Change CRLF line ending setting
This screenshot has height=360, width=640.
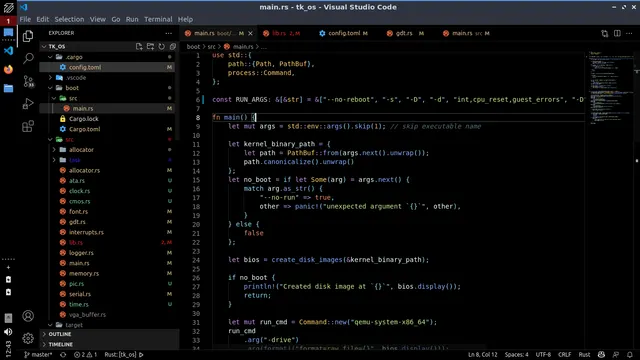pyautogui.click(x=564, y=355)
